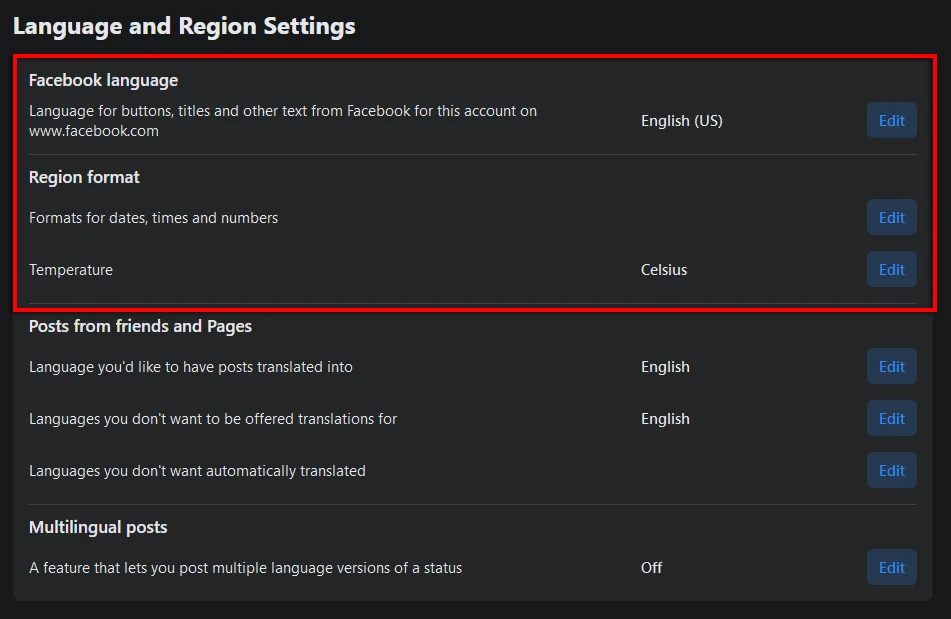Edit the Facebook language setting
Viewport: 951px width, 619px height.
click(x=891, y=120)
